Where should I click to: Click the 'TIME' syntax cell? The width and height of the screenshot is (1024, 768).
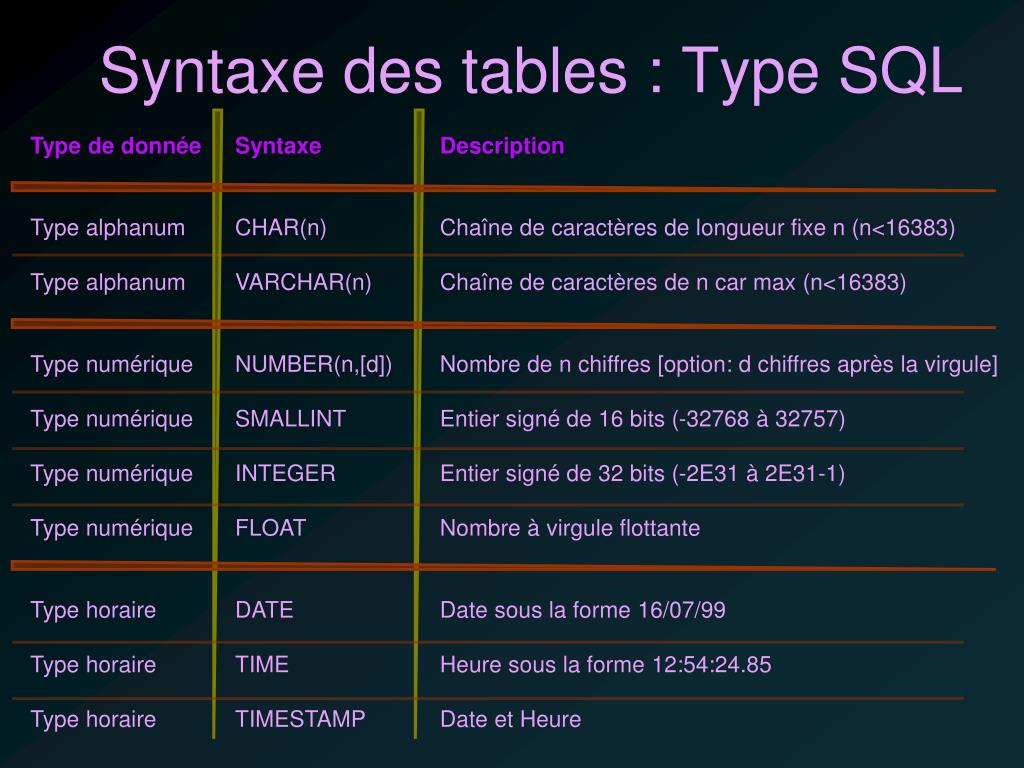point(262,665)
